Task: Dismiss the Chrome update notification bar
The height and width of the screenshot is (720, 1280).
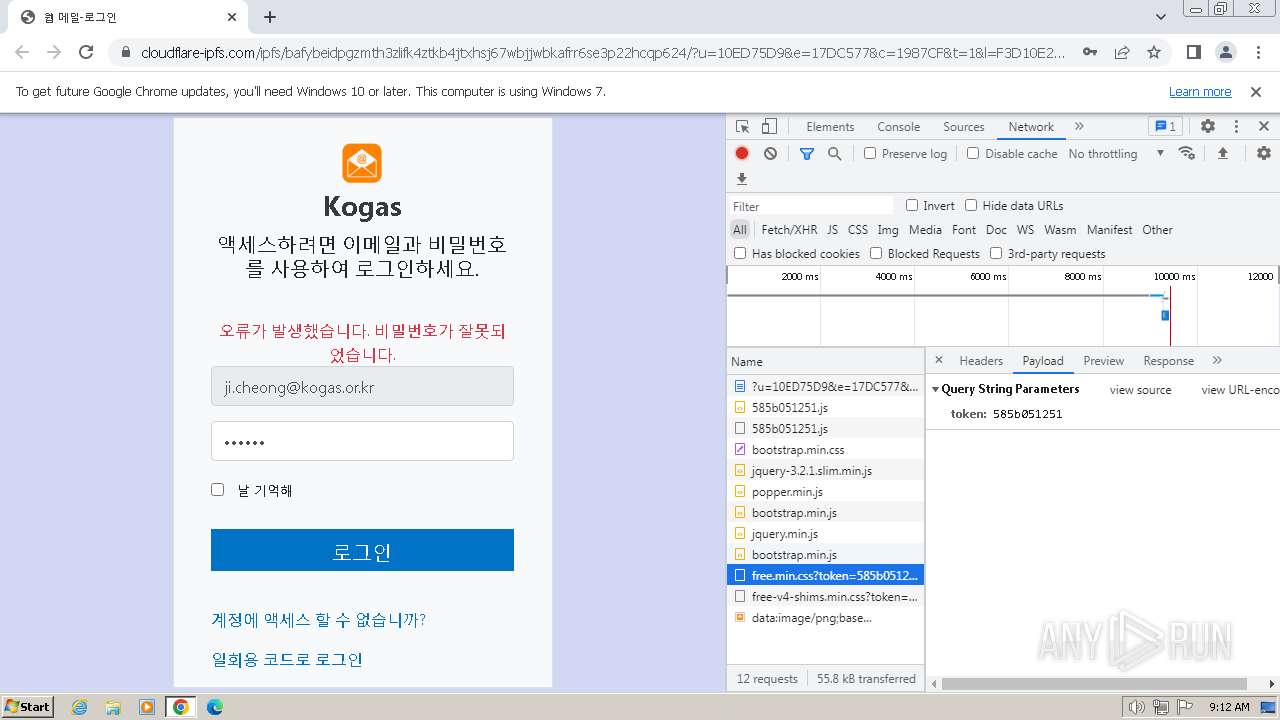Action: (1256, 92)
